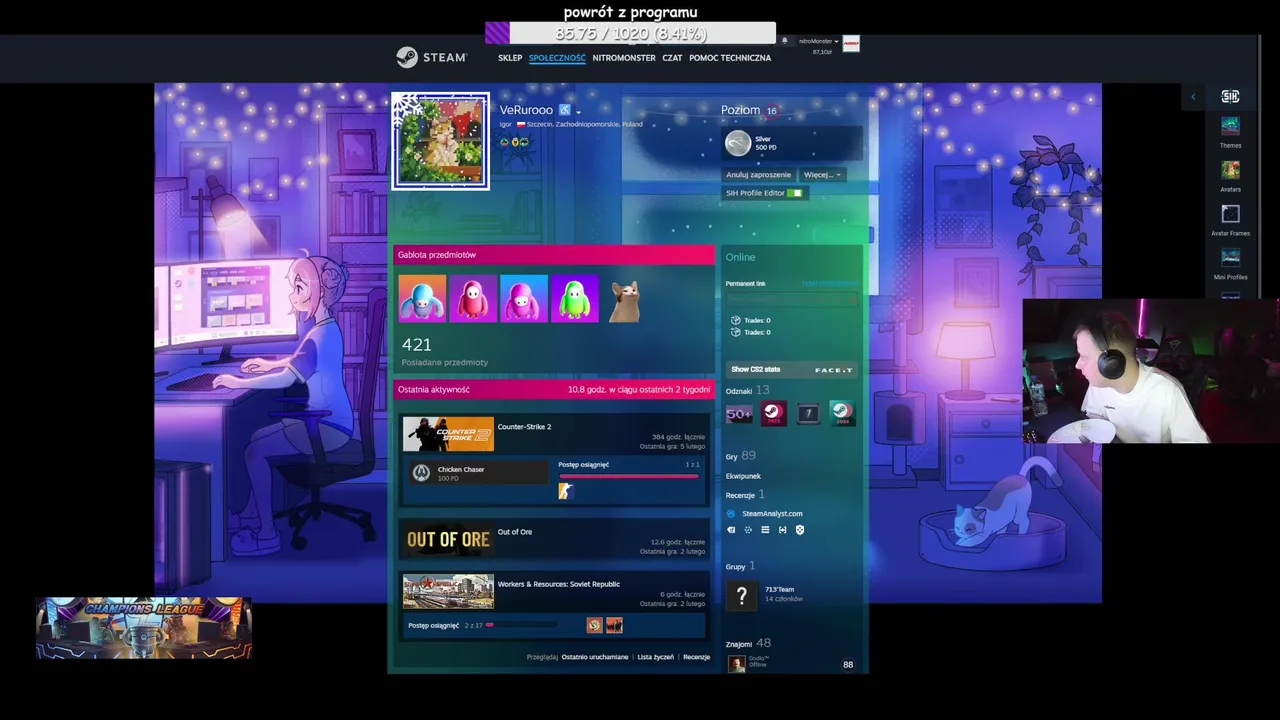The image size is (1280, 720).
Task: Expand the Więcej... dropdown
Action: click(821, 174)
